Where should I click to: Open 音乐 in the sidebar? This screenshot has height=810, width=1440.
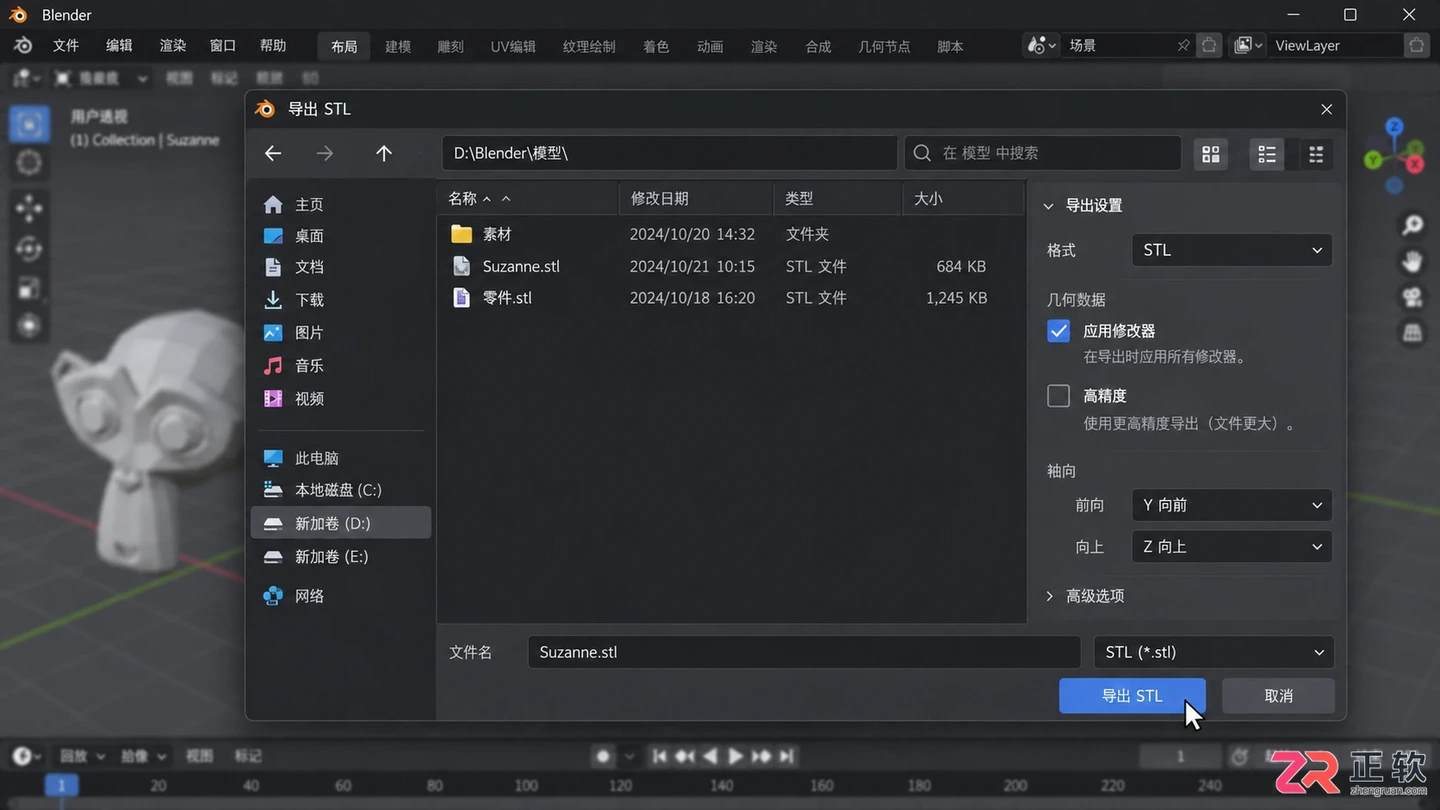(340, 366)
